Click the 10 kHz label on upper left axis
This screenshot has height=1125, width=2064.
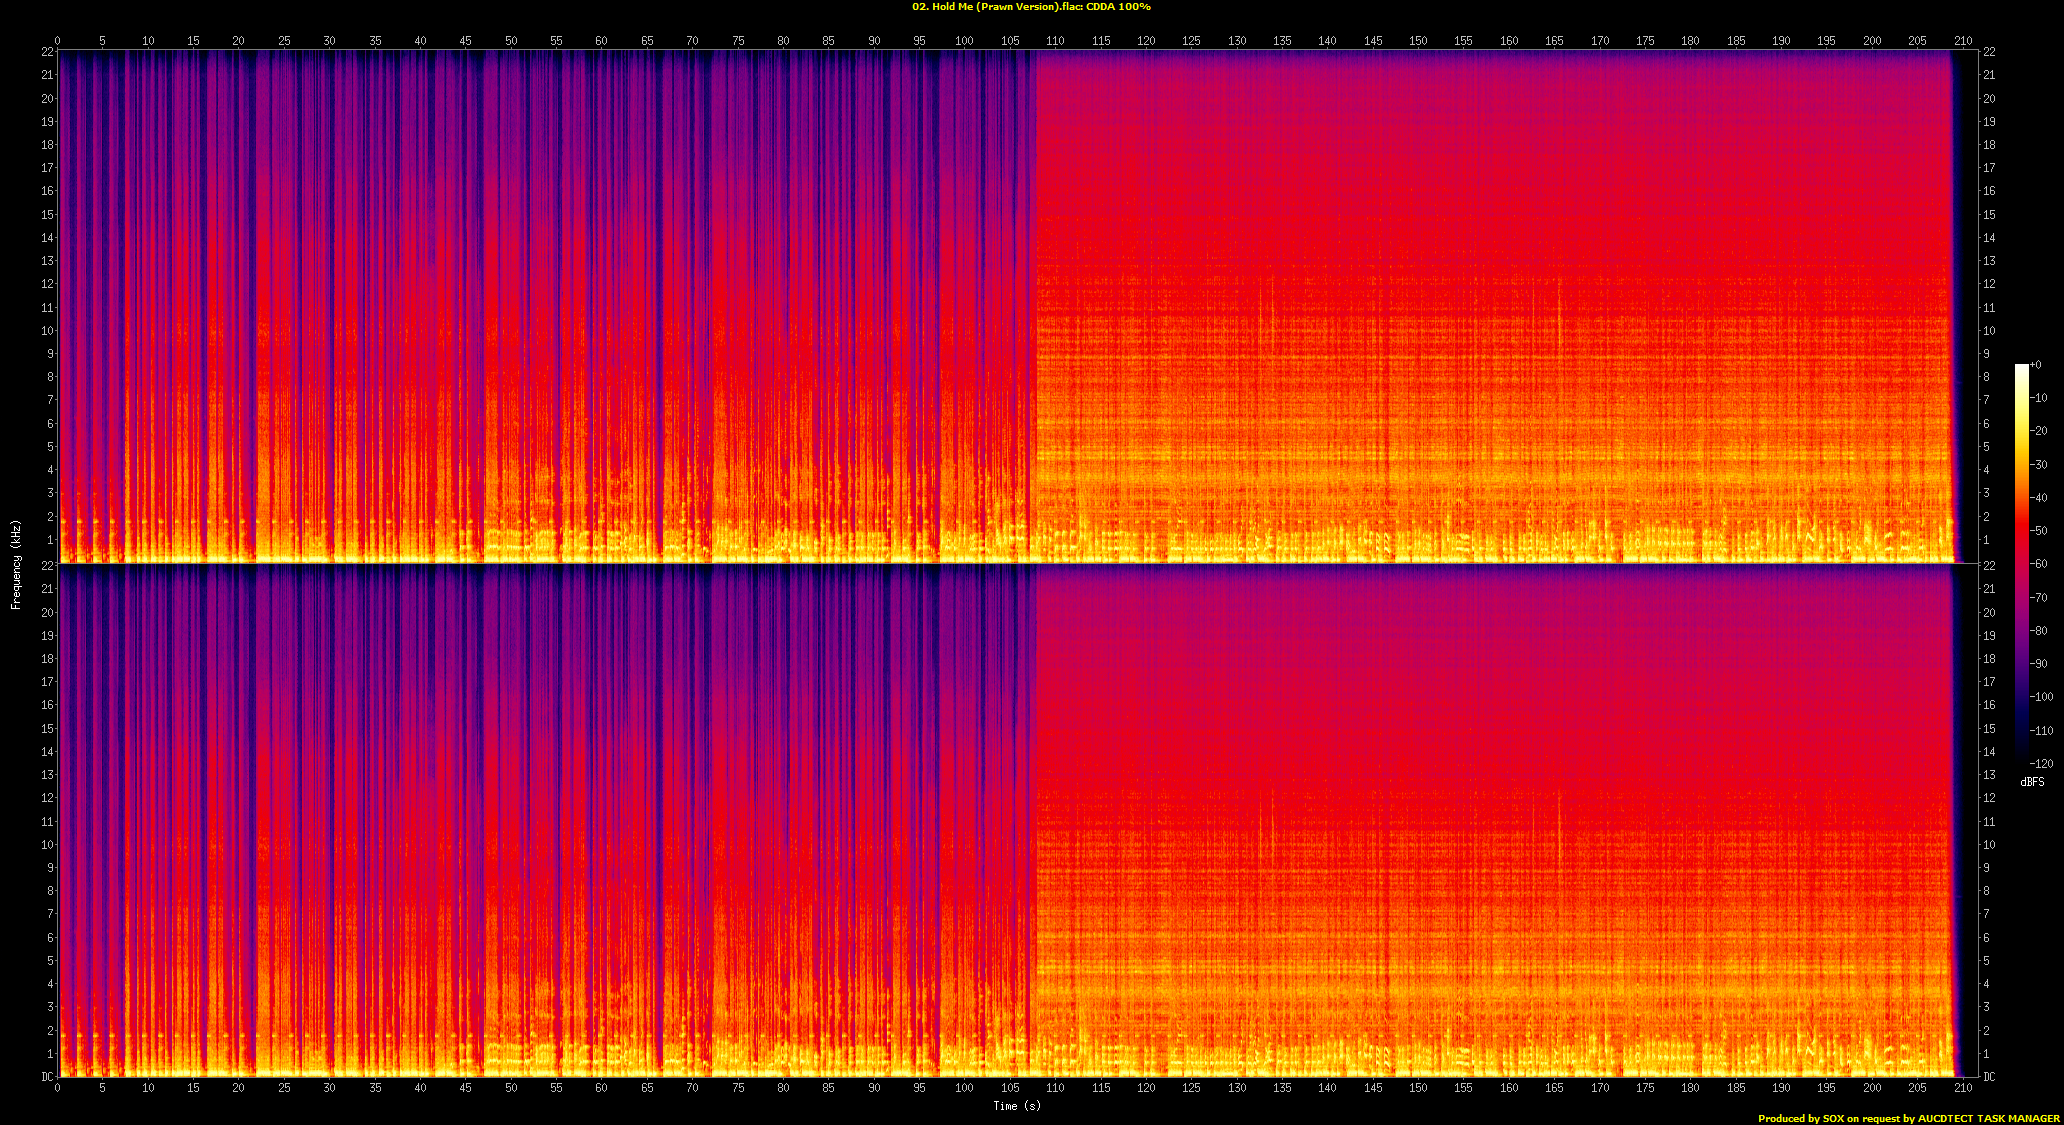47,331
